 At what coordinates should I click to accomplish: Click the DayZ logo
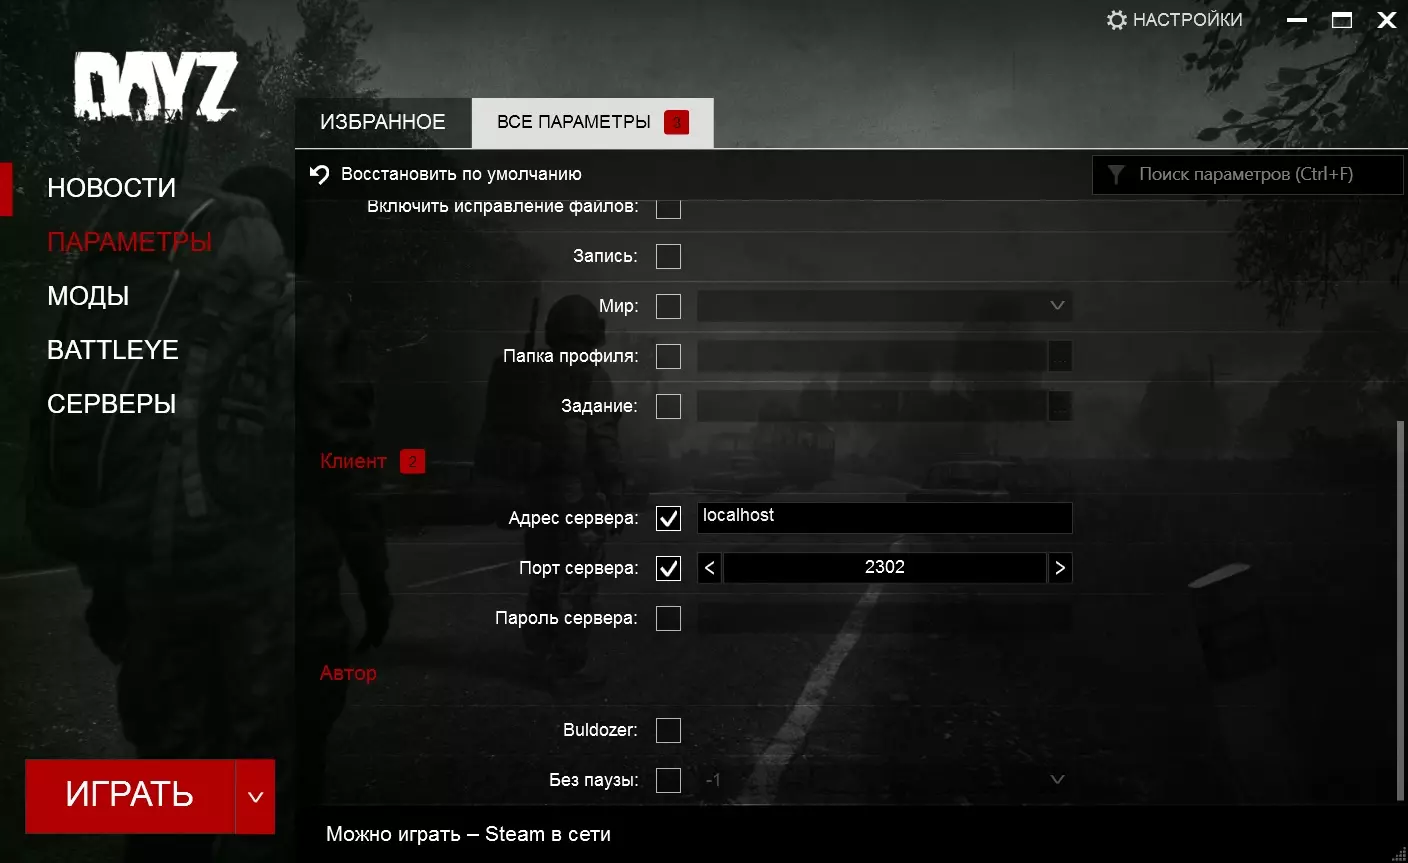point(155,88)
